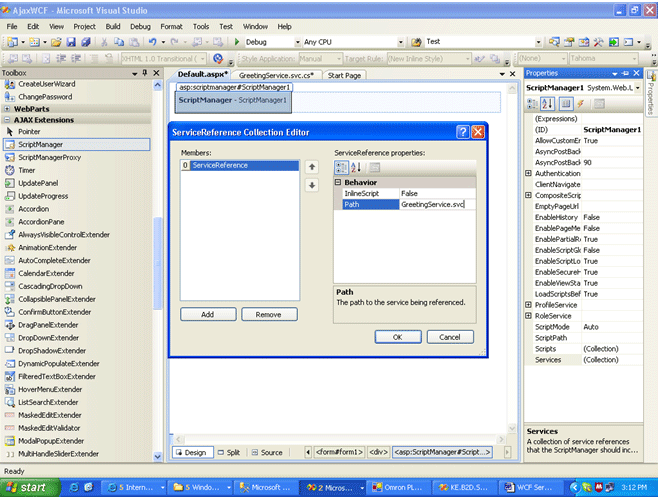Click the Toolbox scrollbar down arrow
The image size is (658, 497).
point(157,457)
